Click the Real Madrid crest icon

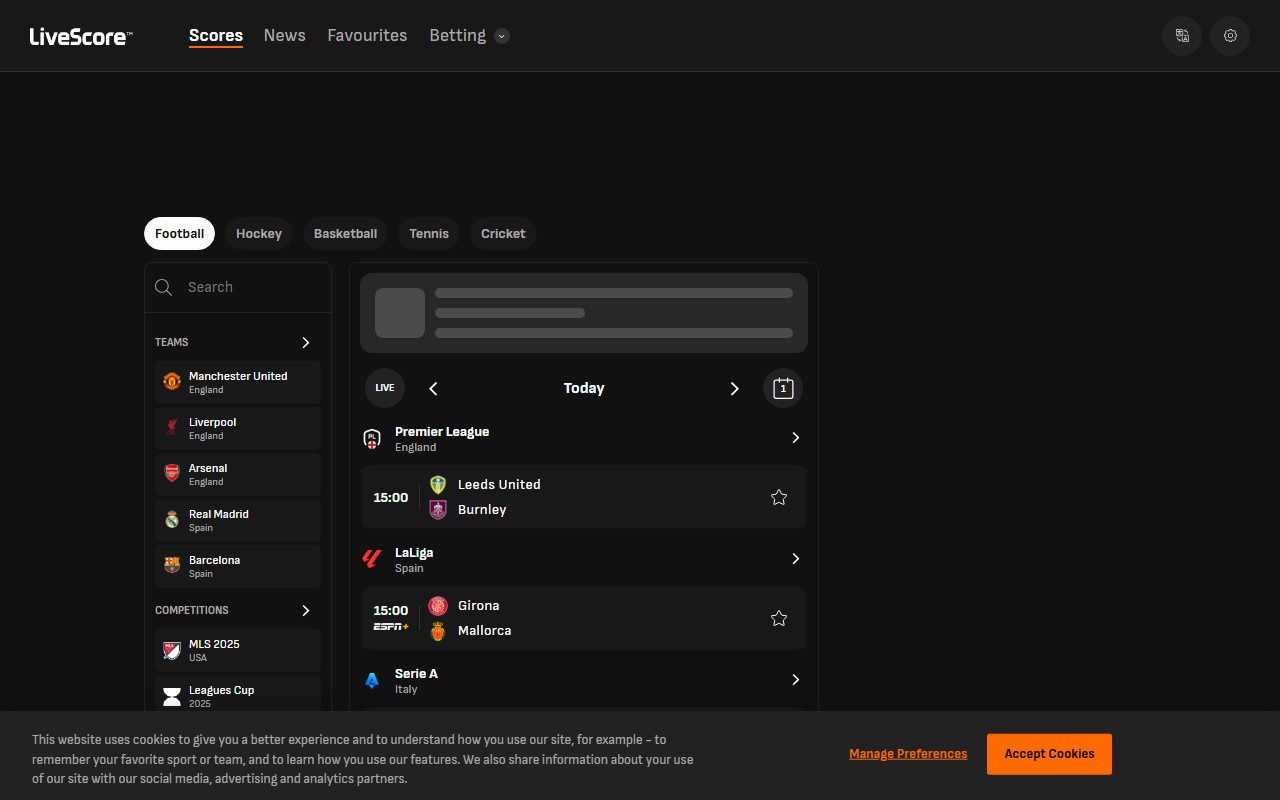[x=172, y=520]
